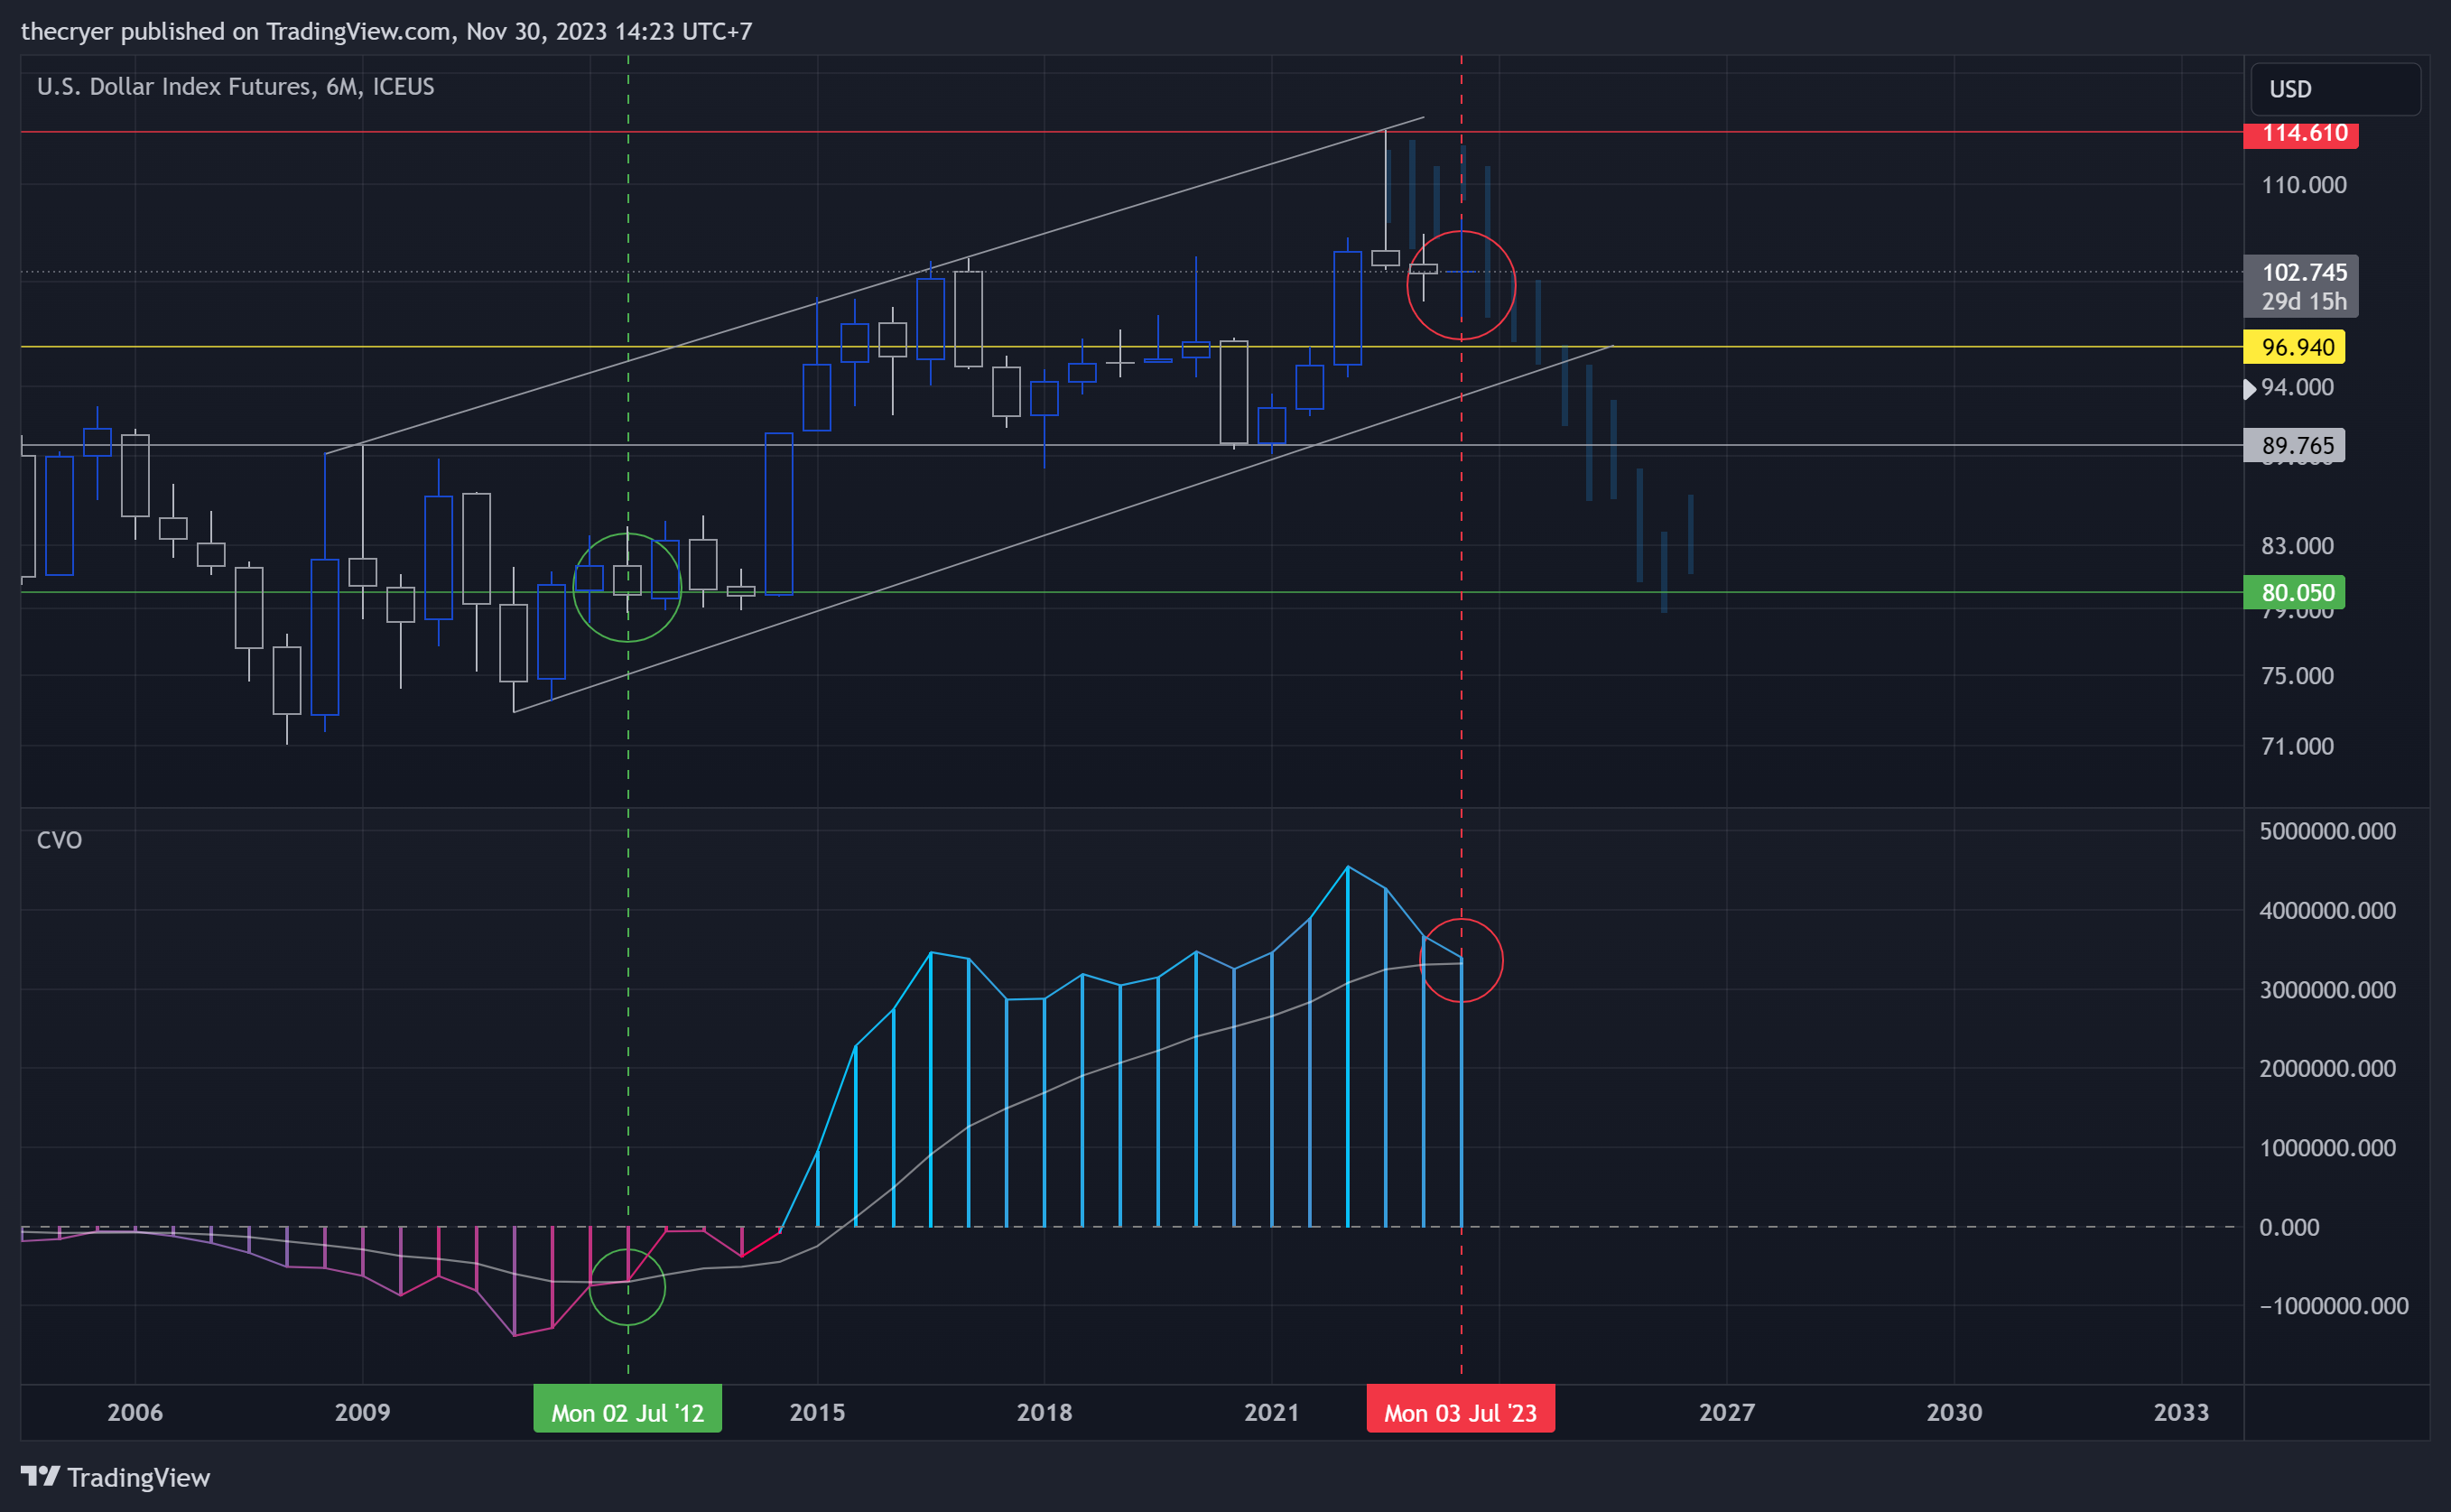
Task: Click the current price 102.745 label
Action: (2304, 272)
